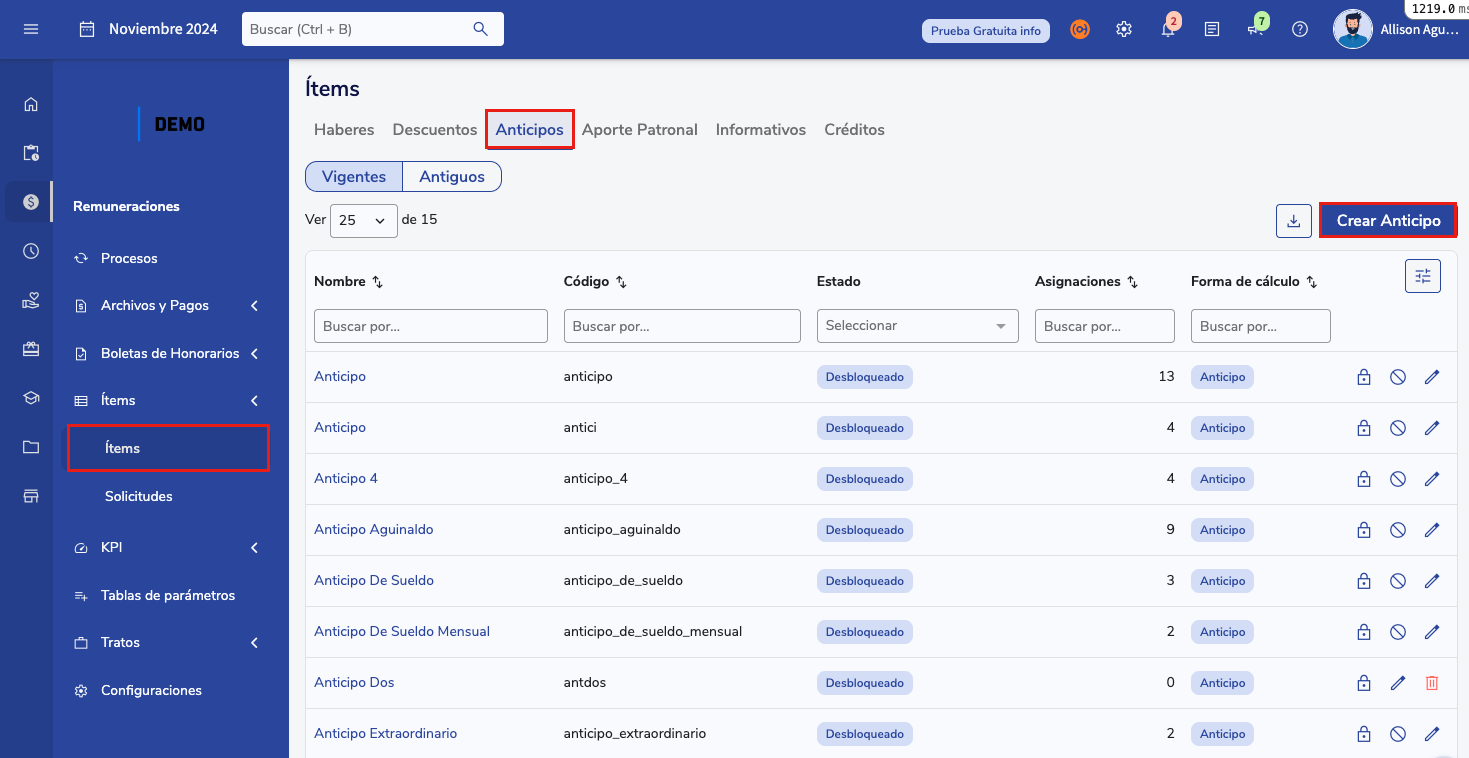Open the Estado Seleccionar dropdown
The image size is (1469, 758).
[x=916, y=326]
